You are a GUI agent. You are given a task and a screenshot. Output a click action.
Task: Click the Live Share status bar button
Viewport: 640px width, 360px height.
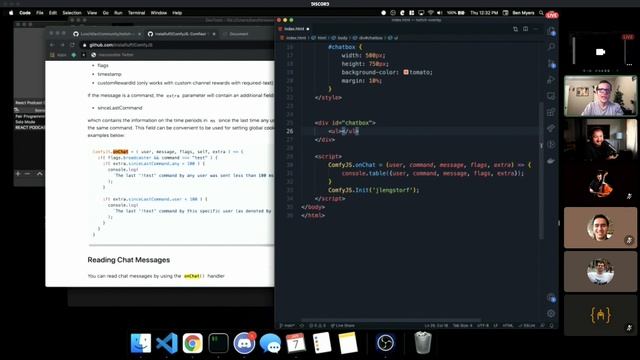(343, 326)
